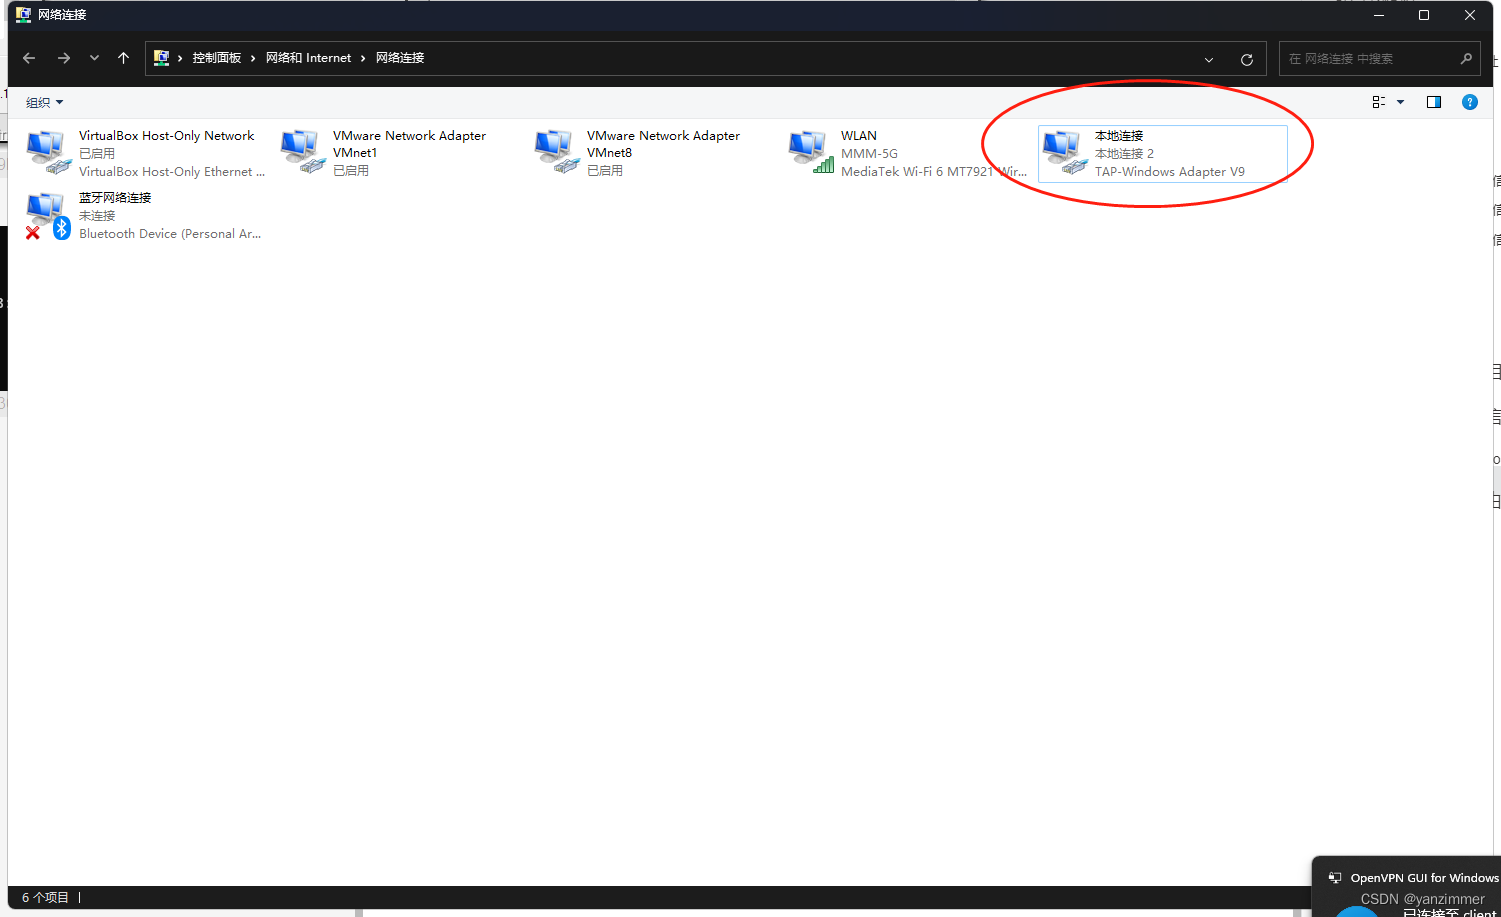Image resolution: width=1501 pixels, height=917 pixels.
Task: Click the VMnet1 label text
Action: click(355, 153)
